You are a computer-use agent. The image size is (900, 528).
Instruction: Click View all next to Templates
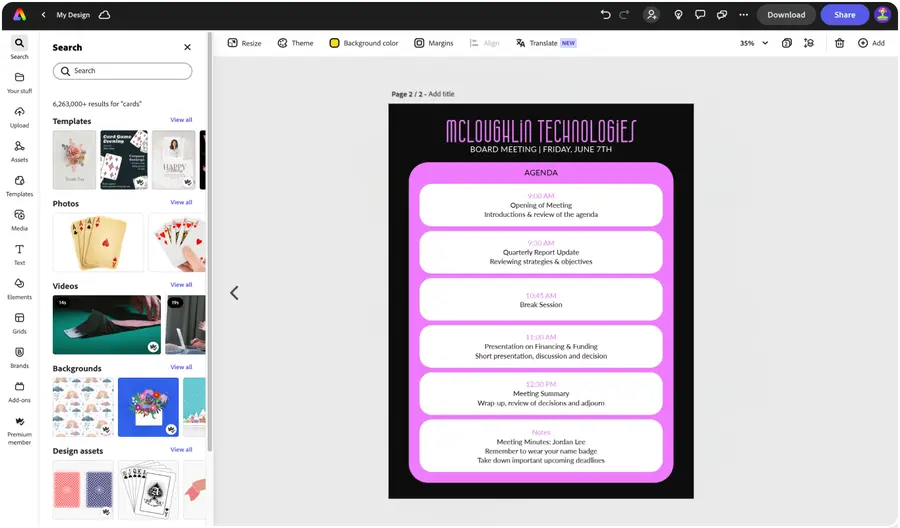181,120
